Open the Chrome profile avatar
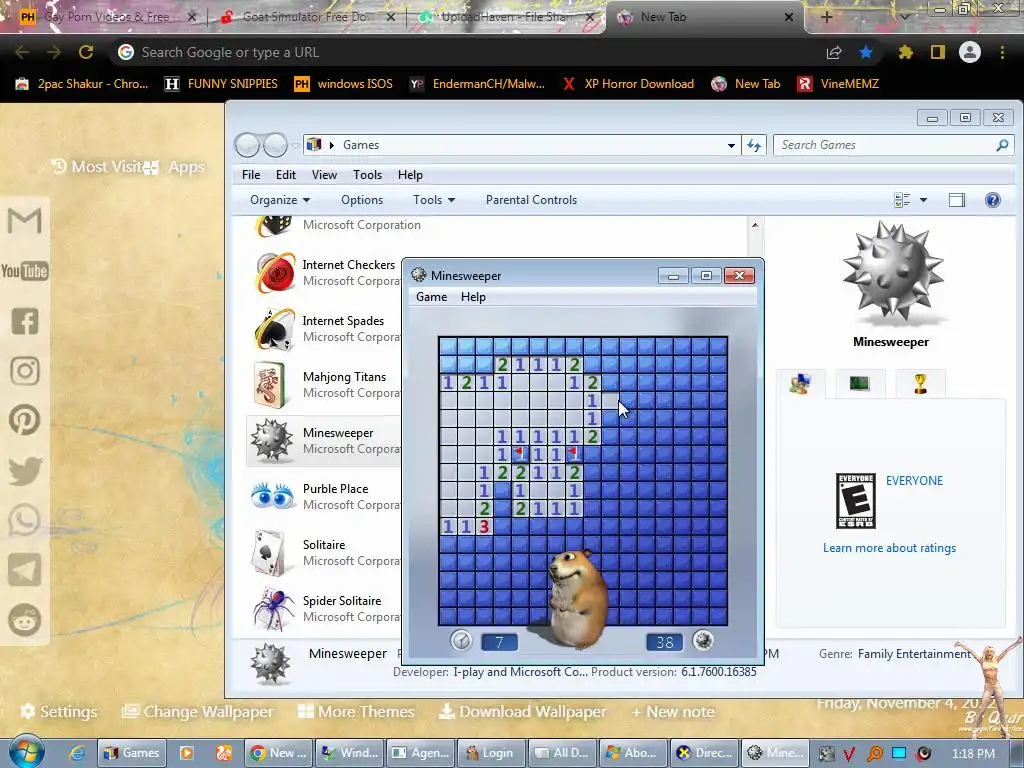Screen dimensions: 1024x768 970,52
